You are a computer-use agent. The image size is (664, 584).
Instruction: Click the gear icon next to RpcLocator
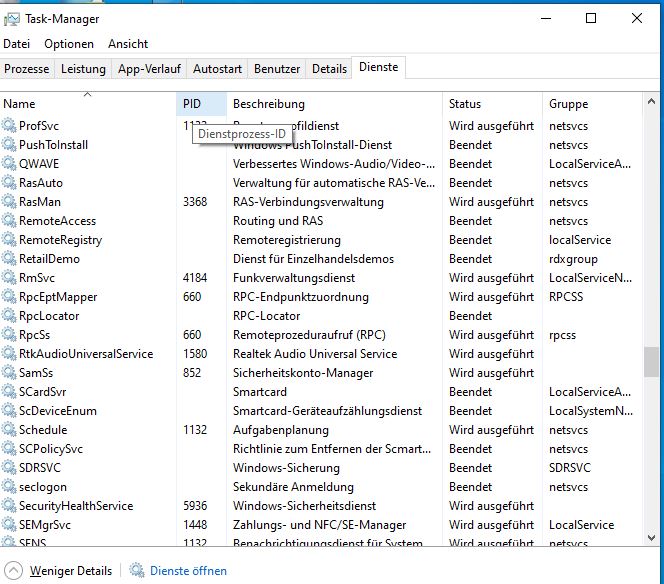(9, 316)
